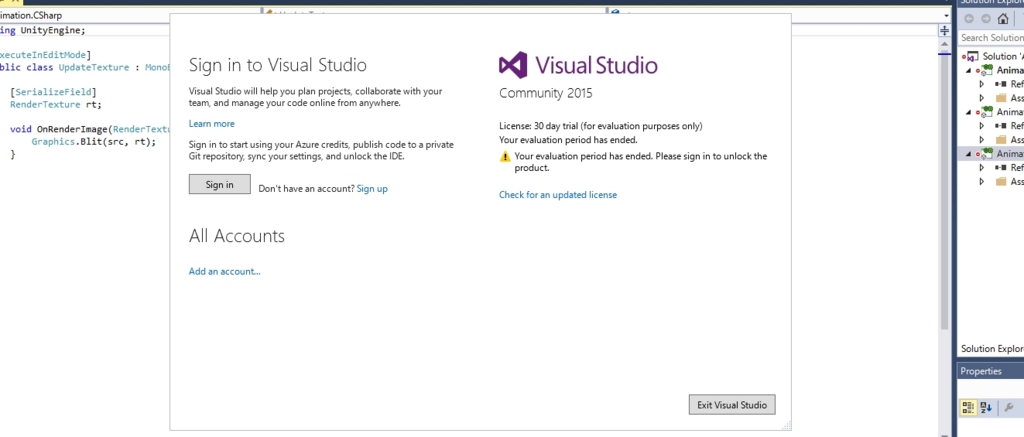Viewport: 1024px width, 437px height.
Task: Click the Exit Visual Studio button
Action: pos(731,404)
